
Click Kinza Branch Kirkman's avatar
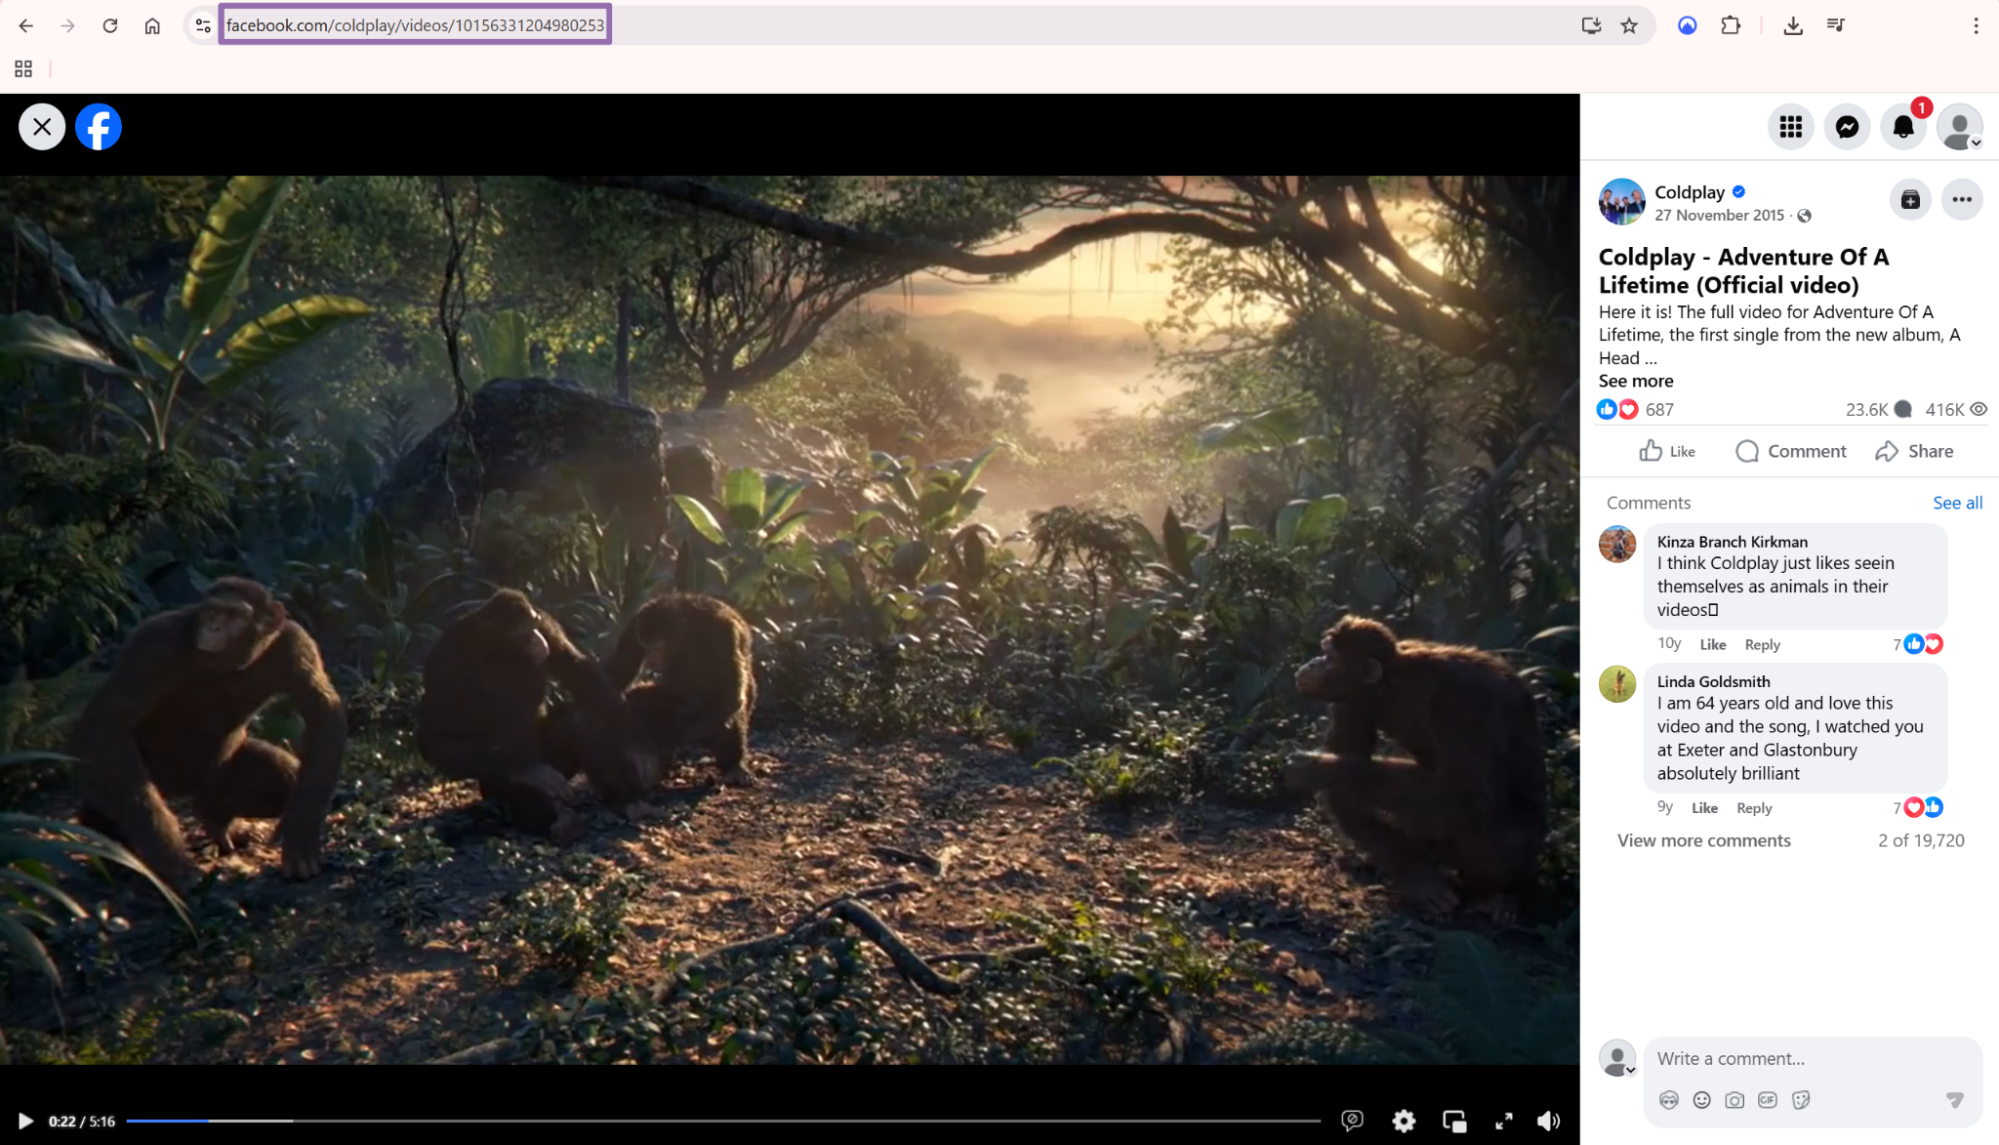coord(1617,544)
